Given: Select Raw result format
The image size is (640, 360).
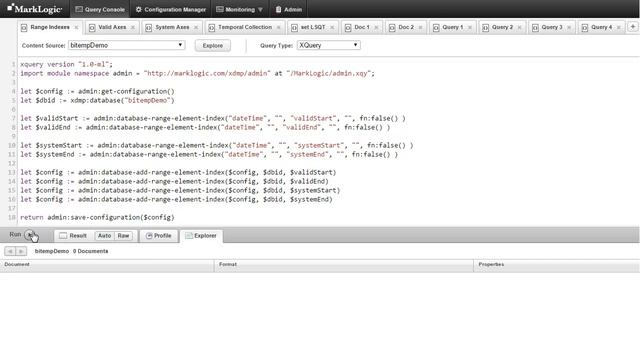Looking at the screenshot, I should [123, 236].
